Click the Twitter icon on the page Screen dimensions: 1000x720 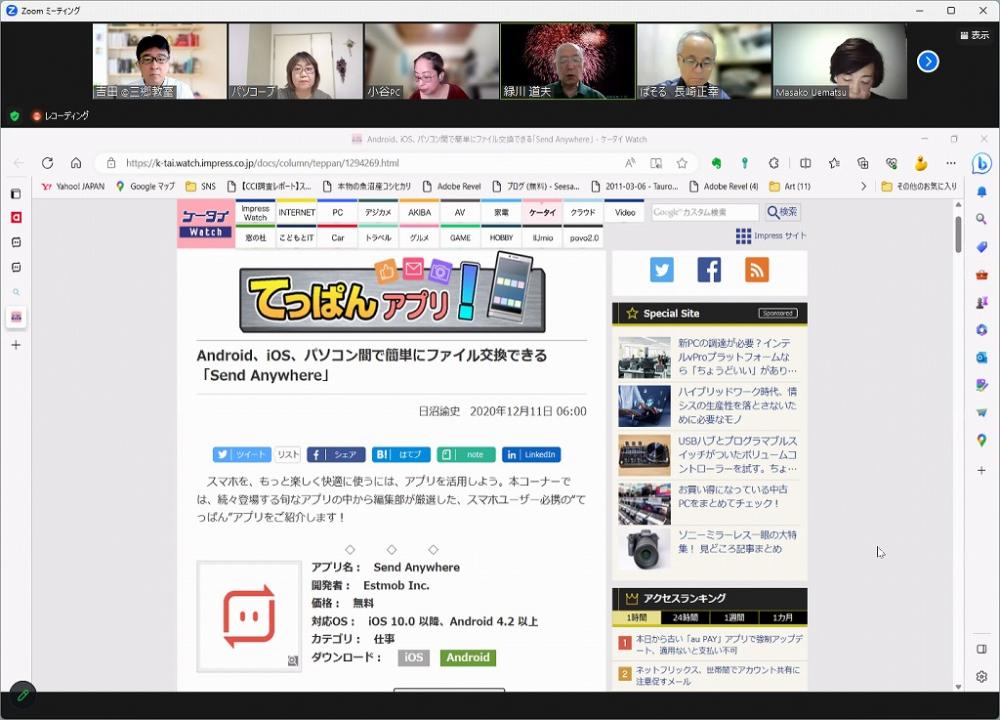661,269
